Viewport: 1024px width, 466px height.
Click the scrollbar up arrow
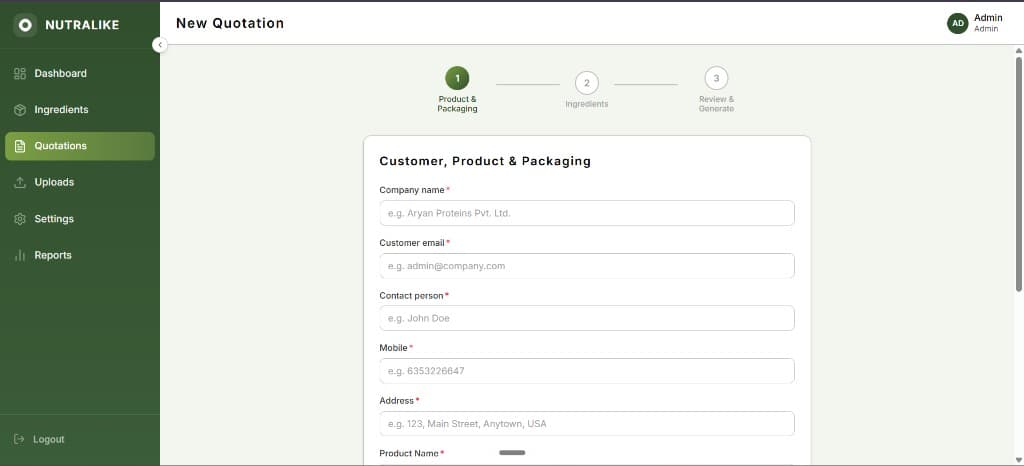1018,51
